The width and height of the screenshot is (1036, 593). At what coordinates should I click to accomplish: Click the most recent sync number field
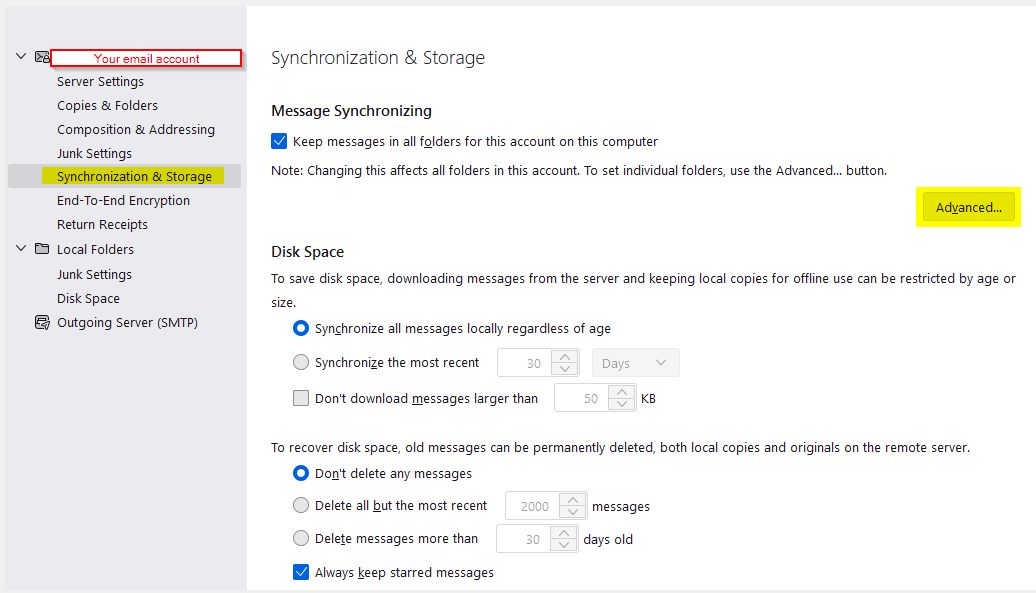point(525,363)
